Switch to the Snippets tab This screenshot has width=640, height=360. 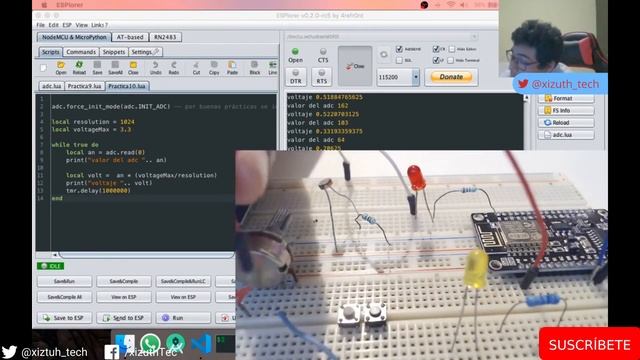coord(113,52)
